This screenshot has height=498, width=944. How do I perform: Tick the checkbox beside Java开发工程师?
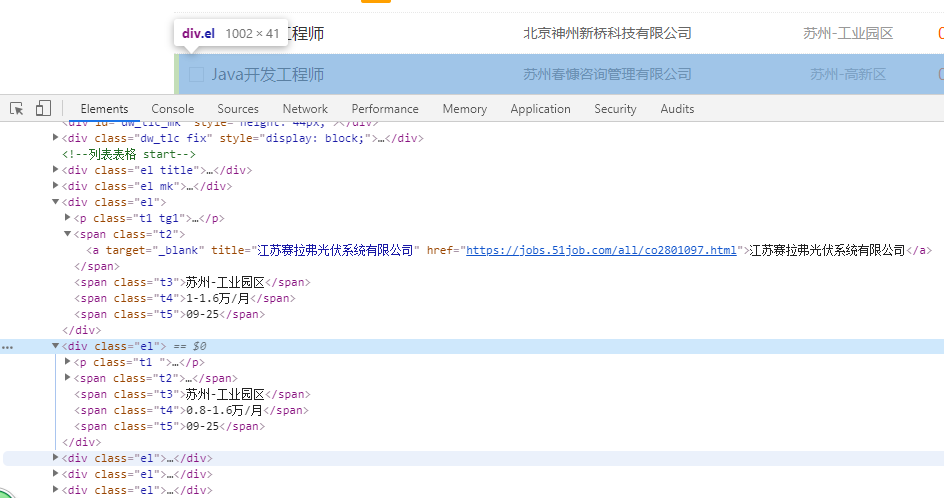tap(196, 74)
